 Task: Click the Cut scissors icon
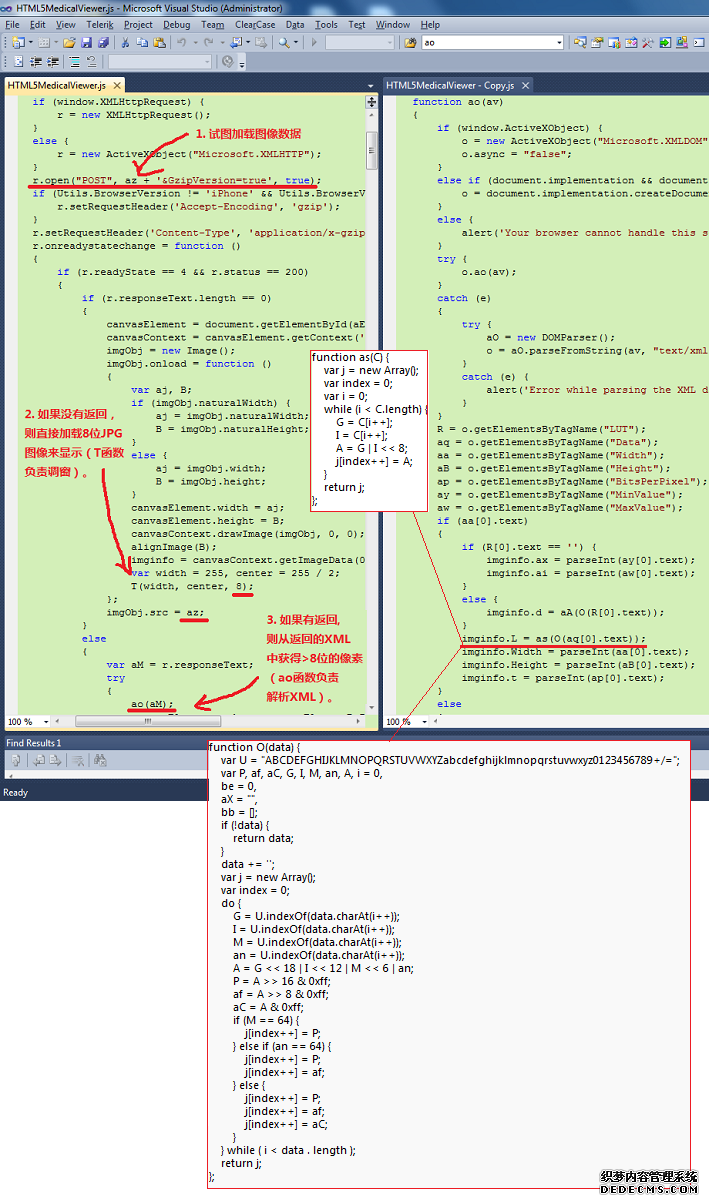(126, 43)
